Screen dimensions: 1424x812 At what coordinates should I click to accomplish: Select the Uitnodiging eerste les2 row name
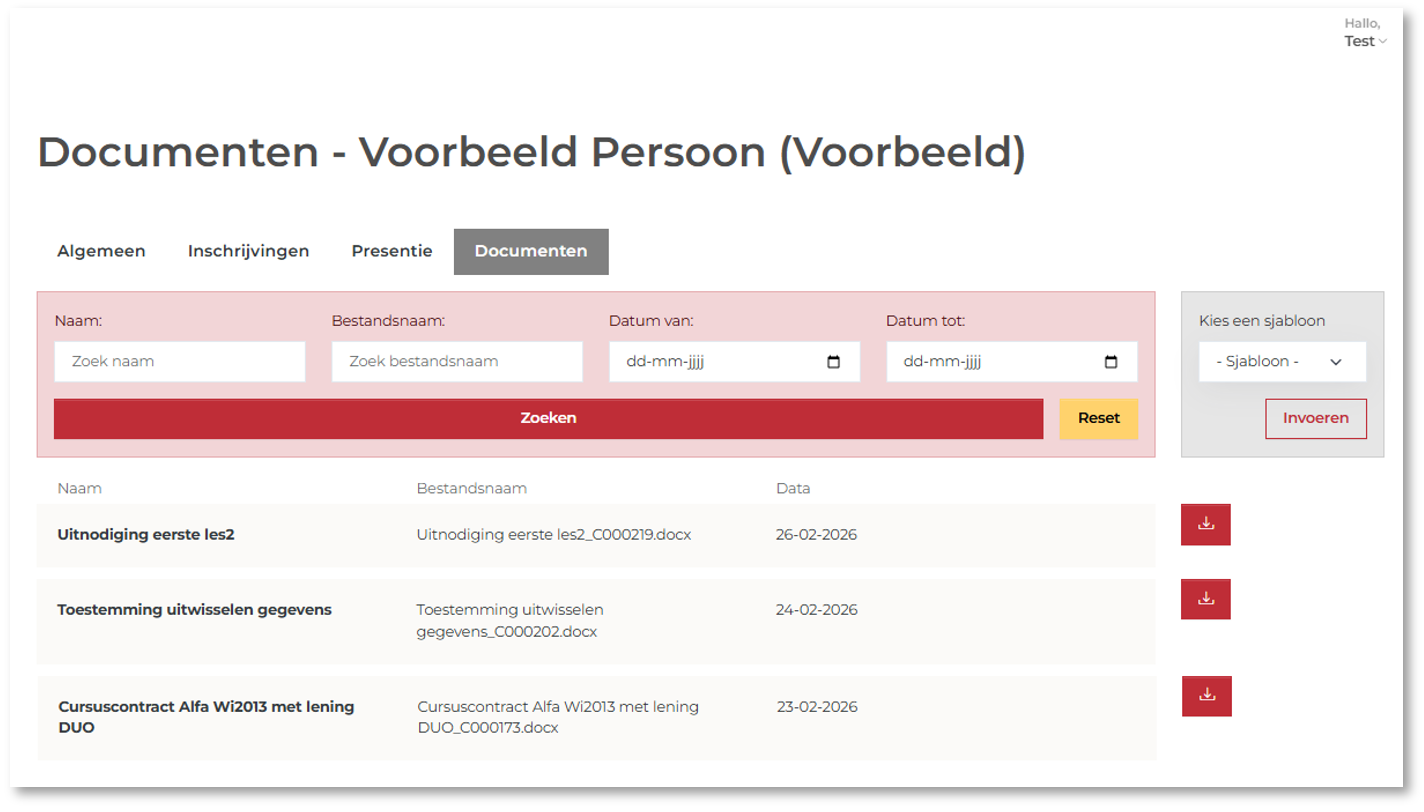(146, 535)
